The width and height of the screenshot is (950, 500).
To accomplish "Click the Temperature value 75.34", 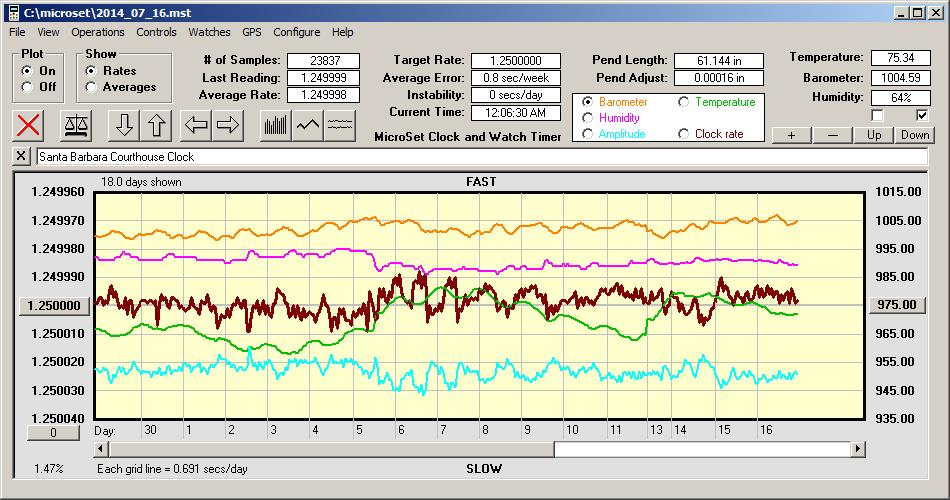I will coord(900,58).
